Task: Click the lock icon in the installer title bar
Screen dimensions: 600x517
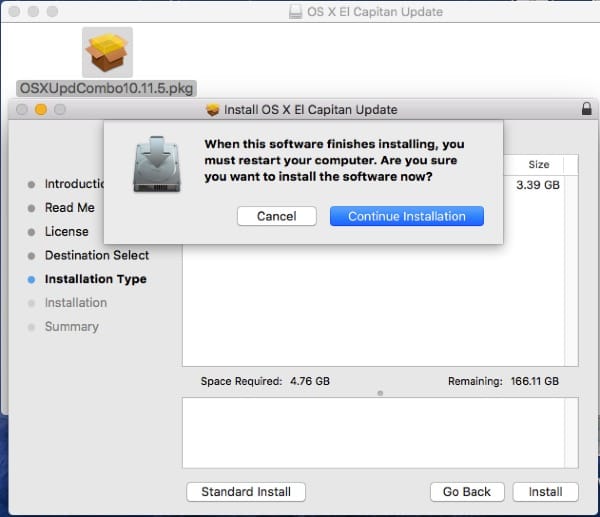Action: coord(585,109)
